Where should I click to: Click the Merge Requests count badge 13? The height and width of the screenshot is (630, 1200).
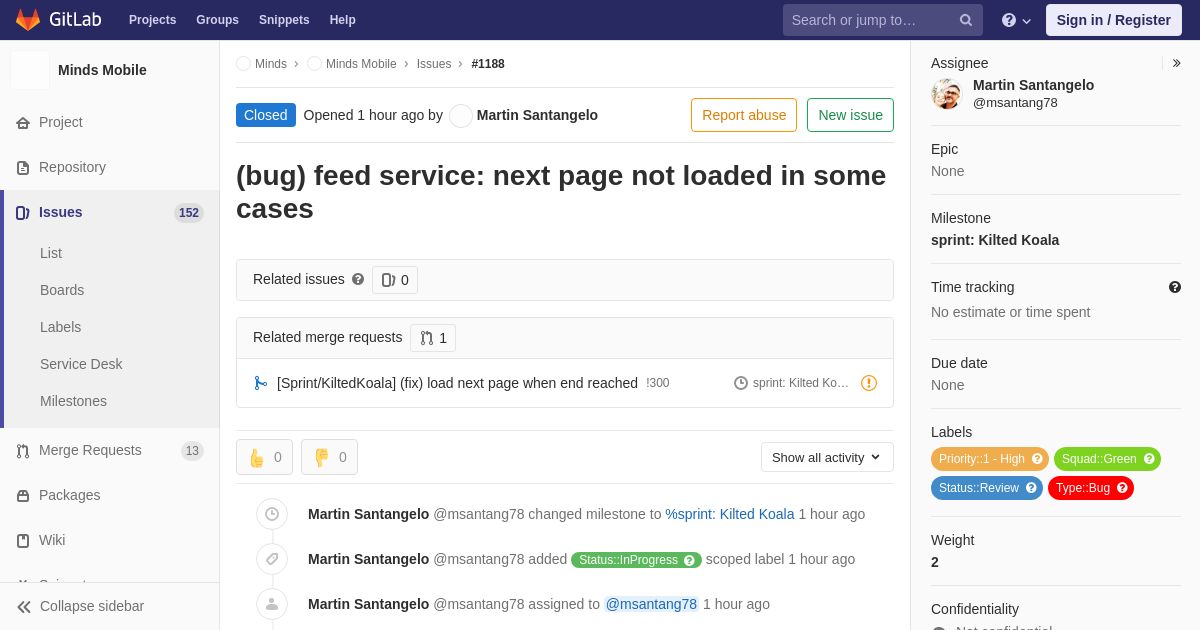click(192, 451)
